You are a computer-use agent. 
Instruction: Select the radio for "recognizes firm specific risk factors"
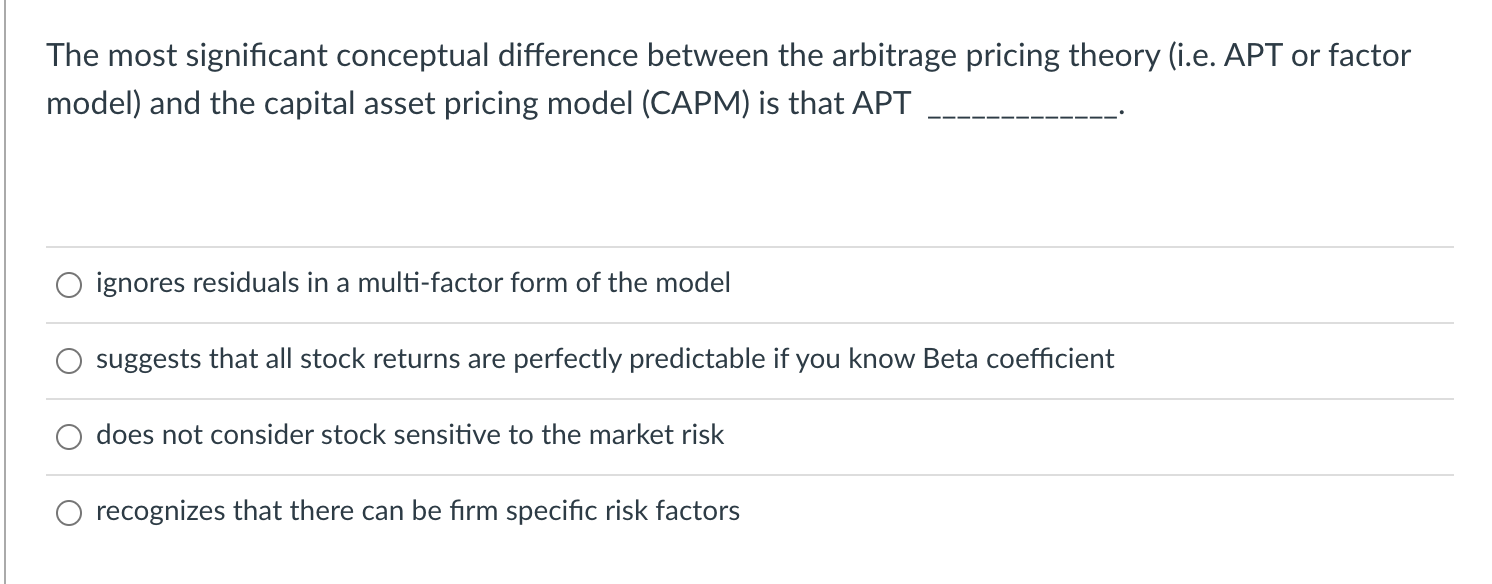tap(68, 513)
